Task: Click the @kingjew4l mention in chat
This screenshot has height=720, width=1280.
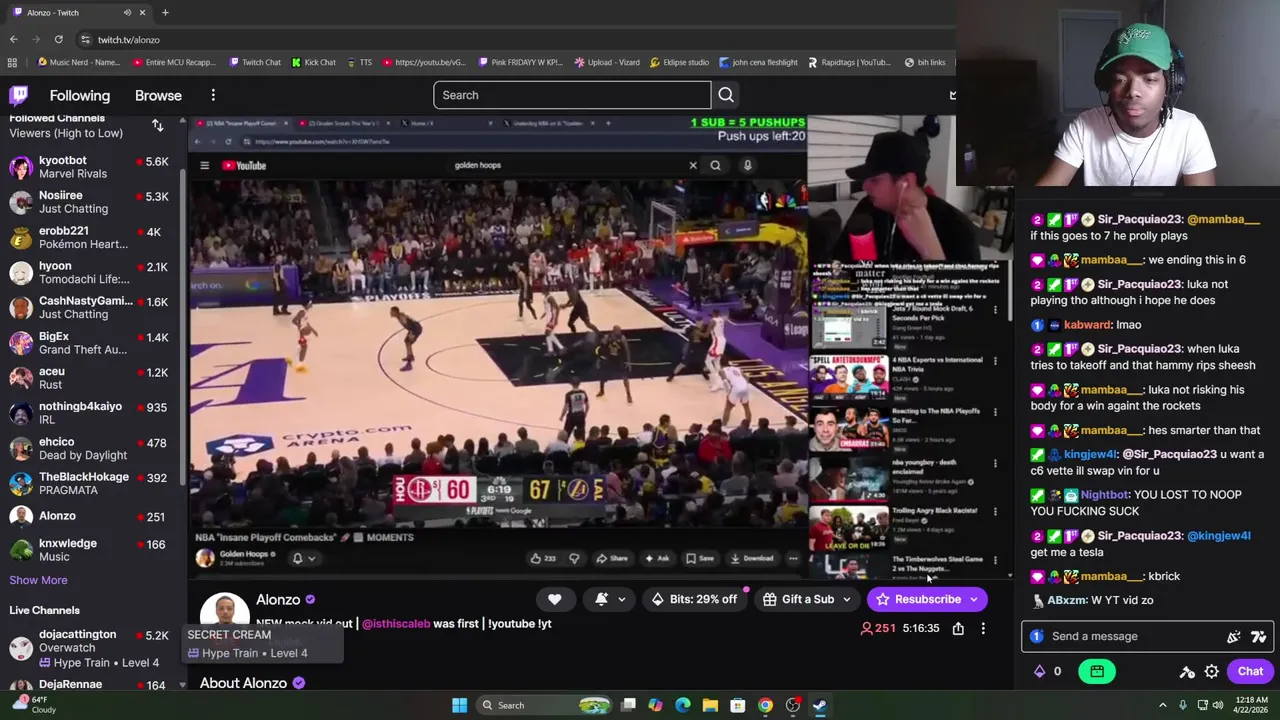Action: click(1219, 535)
